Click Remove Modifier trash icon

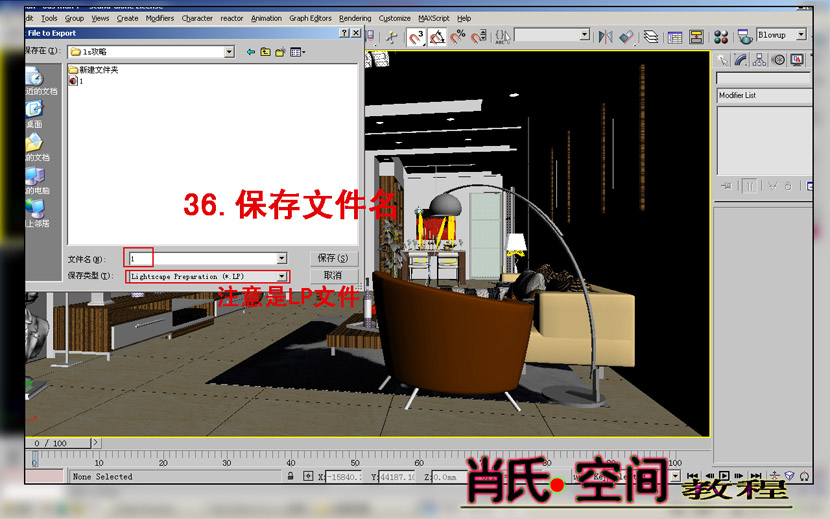tap(788, 186)
